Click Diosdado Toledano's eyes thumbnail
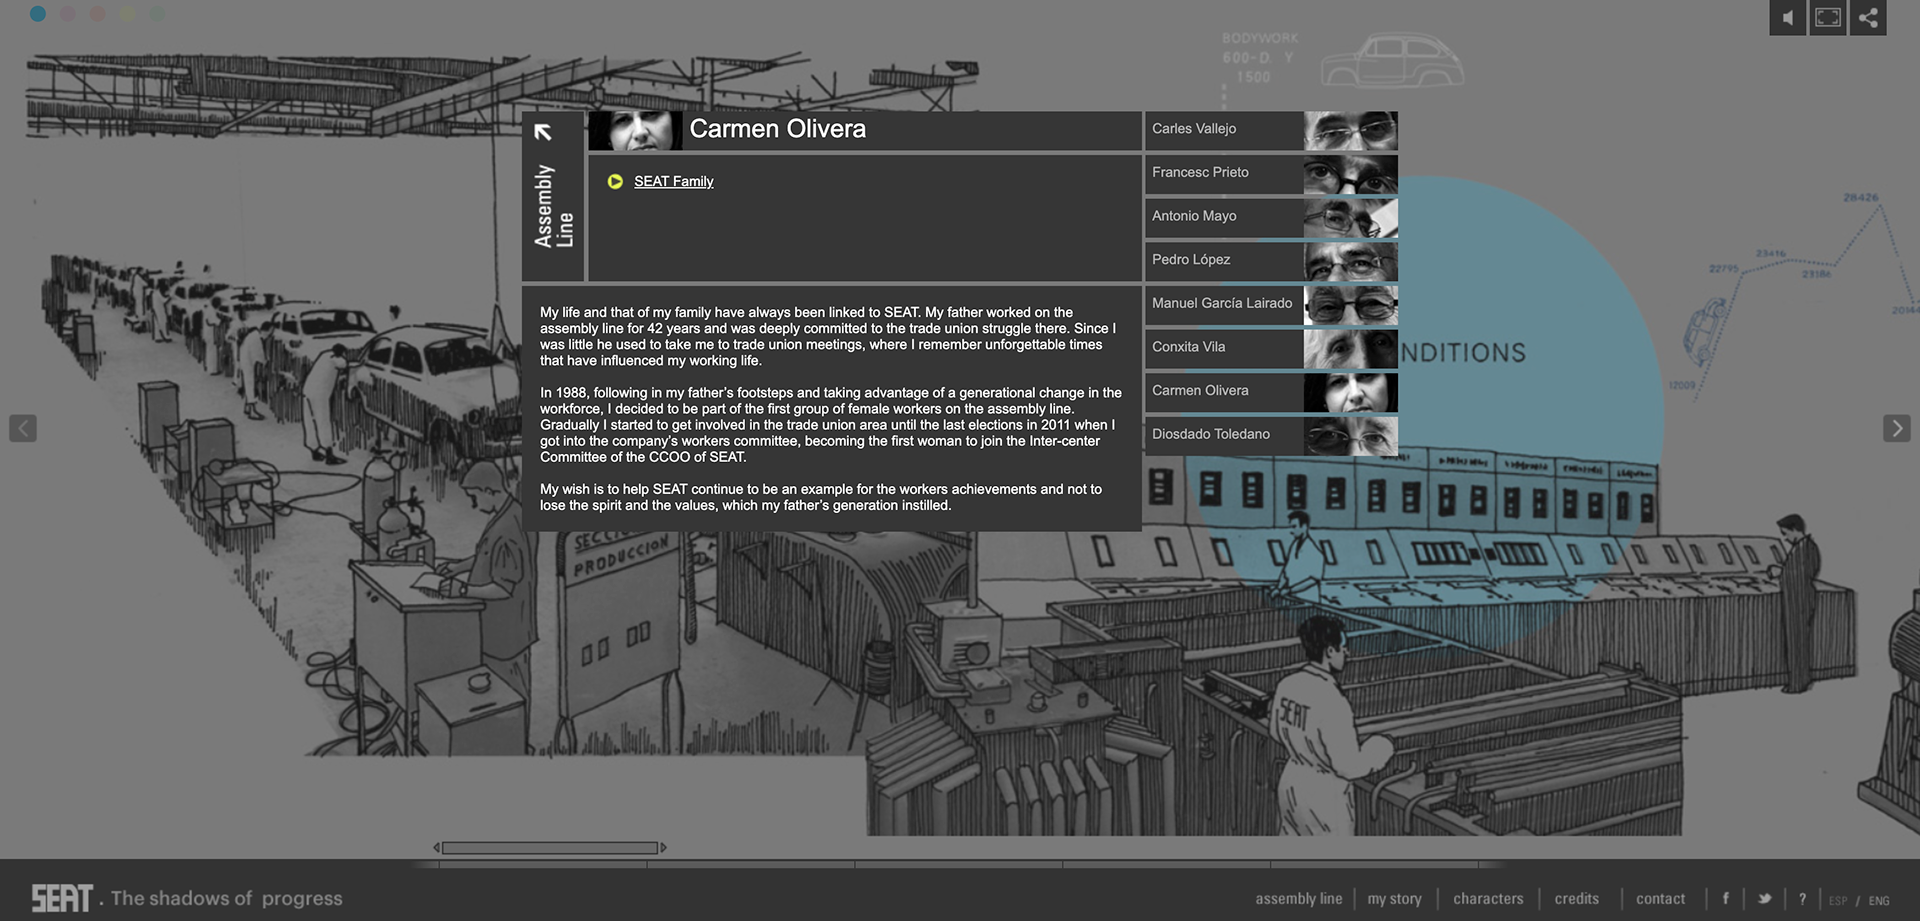This screenshot has width=1920, height=921. (x=1351, y=436)
